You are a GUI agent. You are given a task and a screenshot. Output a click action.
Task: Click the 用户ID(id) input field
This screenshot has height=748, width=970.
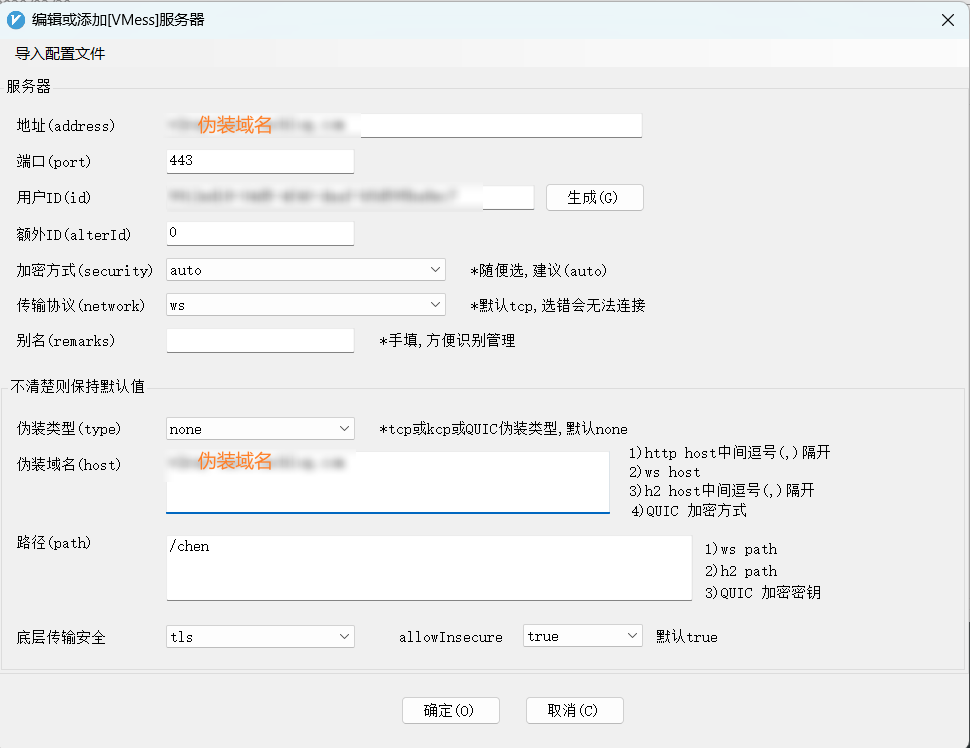point(350,197)
